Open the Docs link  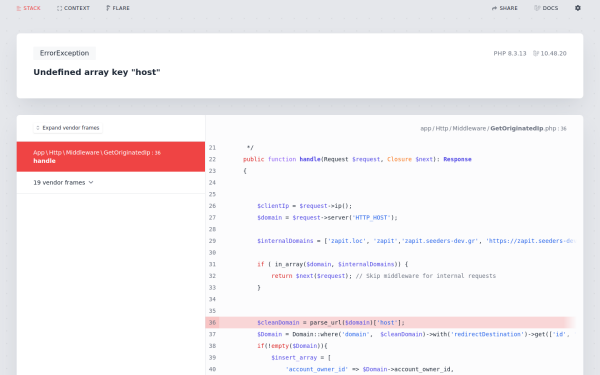click(x=546, y=8)
